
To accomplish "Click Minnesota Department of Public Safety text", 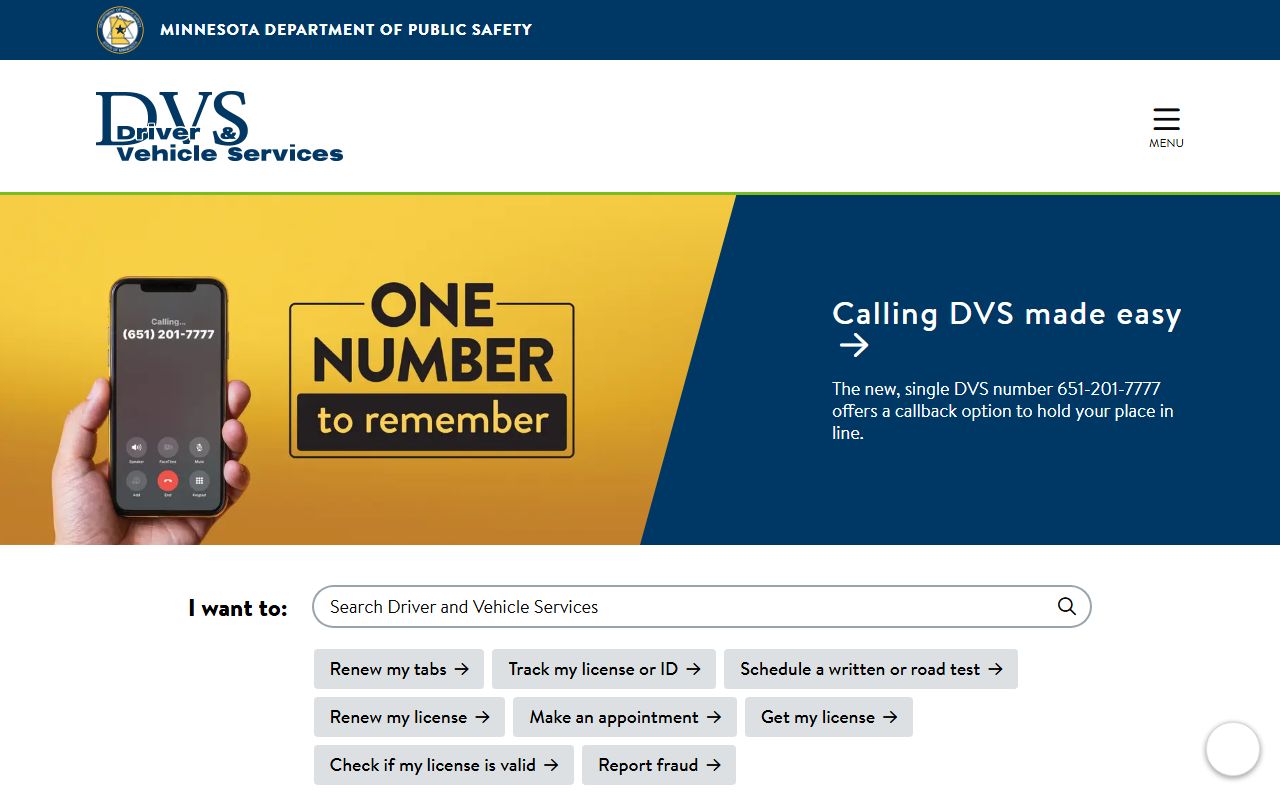I will (x=346, y=30).
